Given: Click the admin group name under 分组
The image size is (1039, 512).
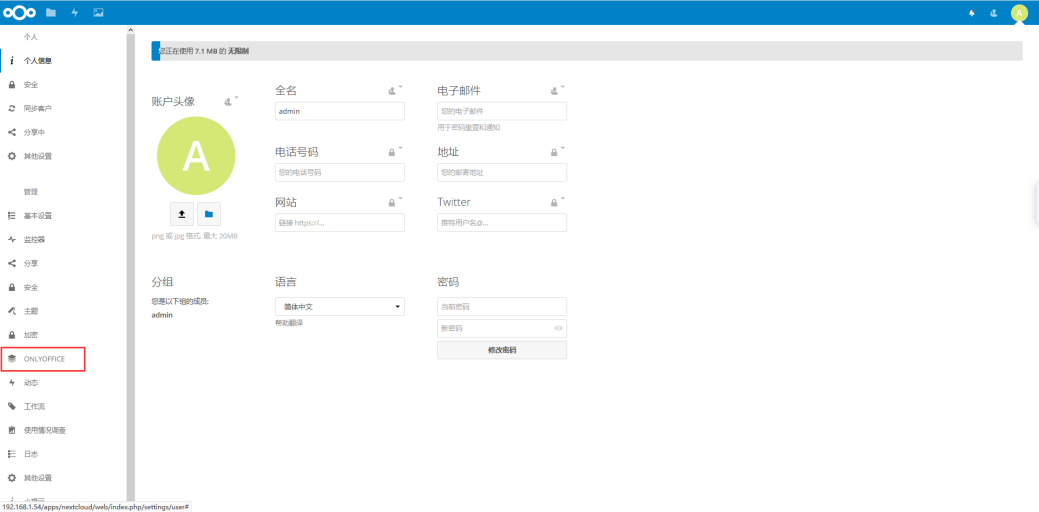Looking at the screenshot, I should click(x=162, y=315).
